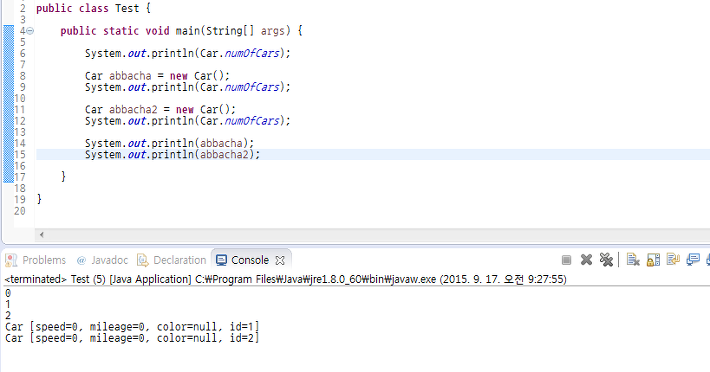Close the Console view tab
This screenshot has height=372, width=710.
[280, 260]
